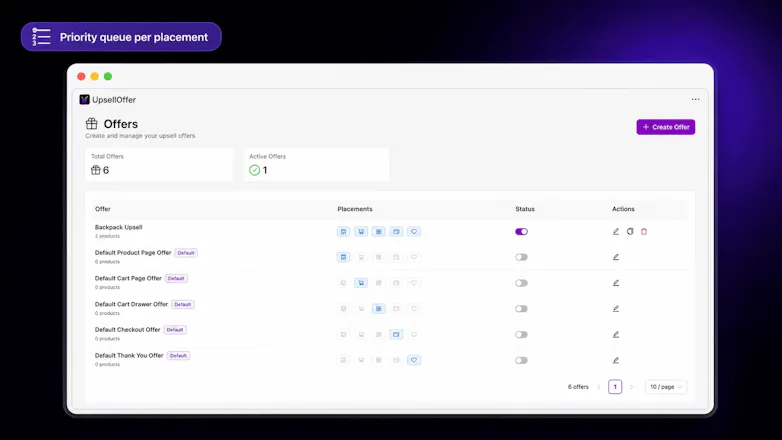Viewport: 782px width, 440px height.
Task: Edit the Default Thank You Offer
Action: tap(616, 360)
